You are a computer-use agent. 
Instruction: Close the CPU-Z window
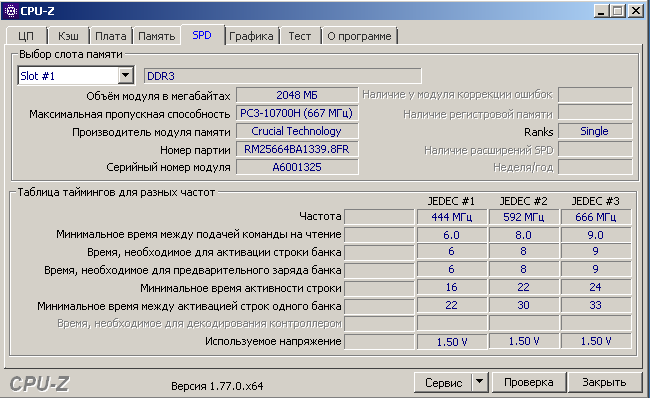pos(635,11)
